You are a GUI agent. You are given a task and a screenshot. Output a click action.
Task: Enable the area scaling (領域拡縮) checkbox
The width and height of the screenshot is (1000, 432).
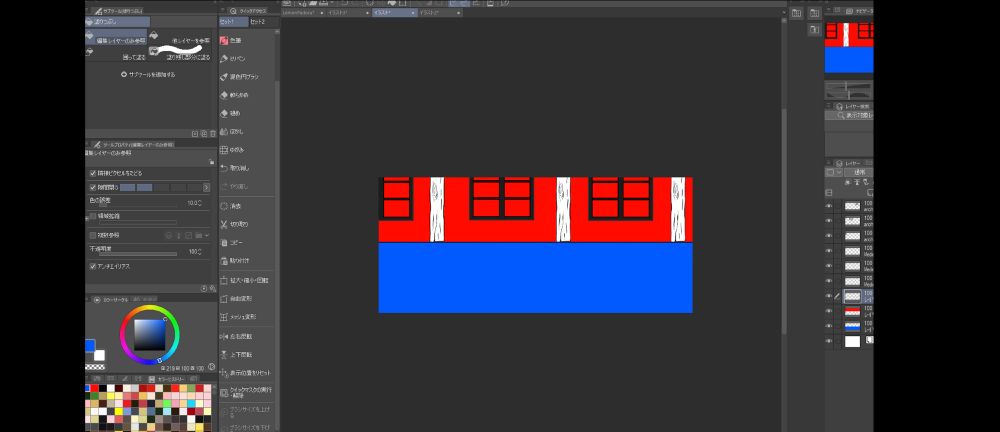(93, 216)
